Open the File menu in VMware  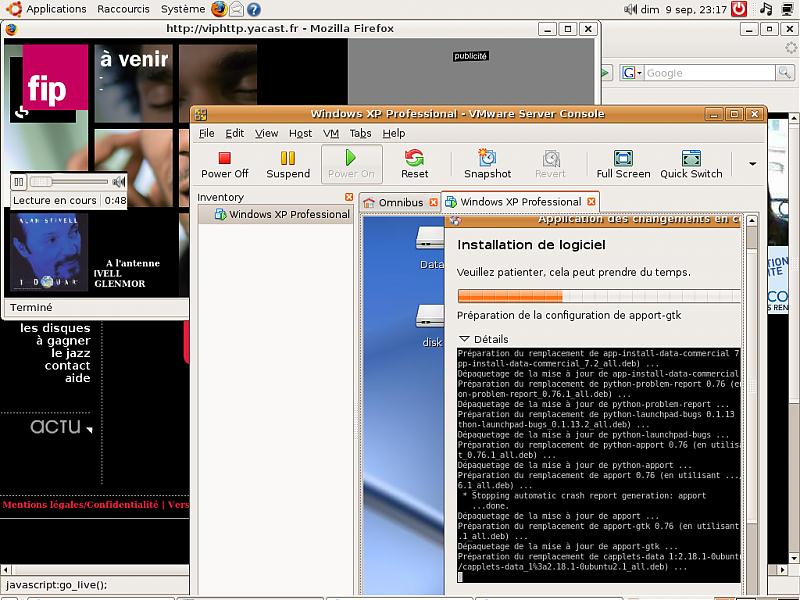[206, 133]
